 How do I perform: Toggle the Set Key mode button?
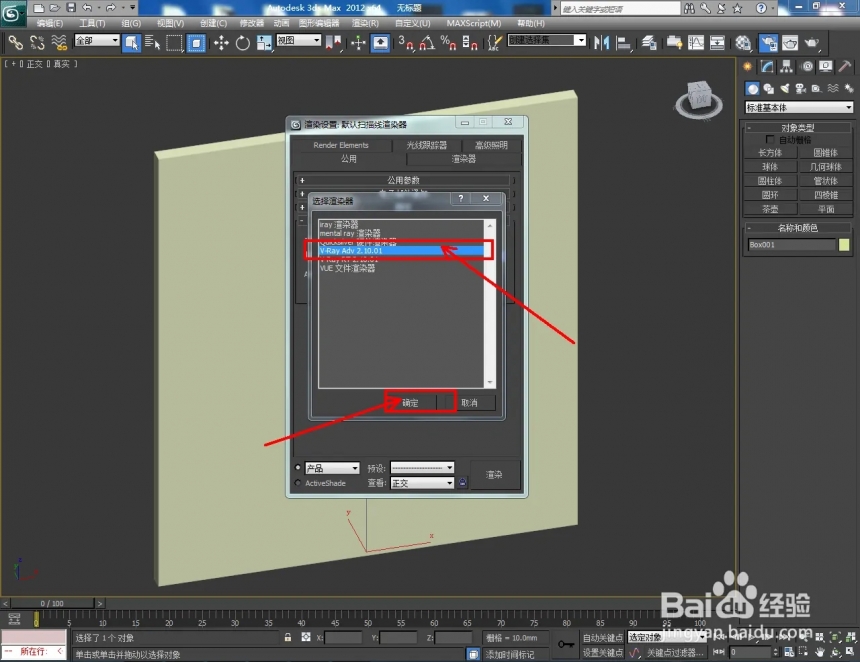[602, 652]
